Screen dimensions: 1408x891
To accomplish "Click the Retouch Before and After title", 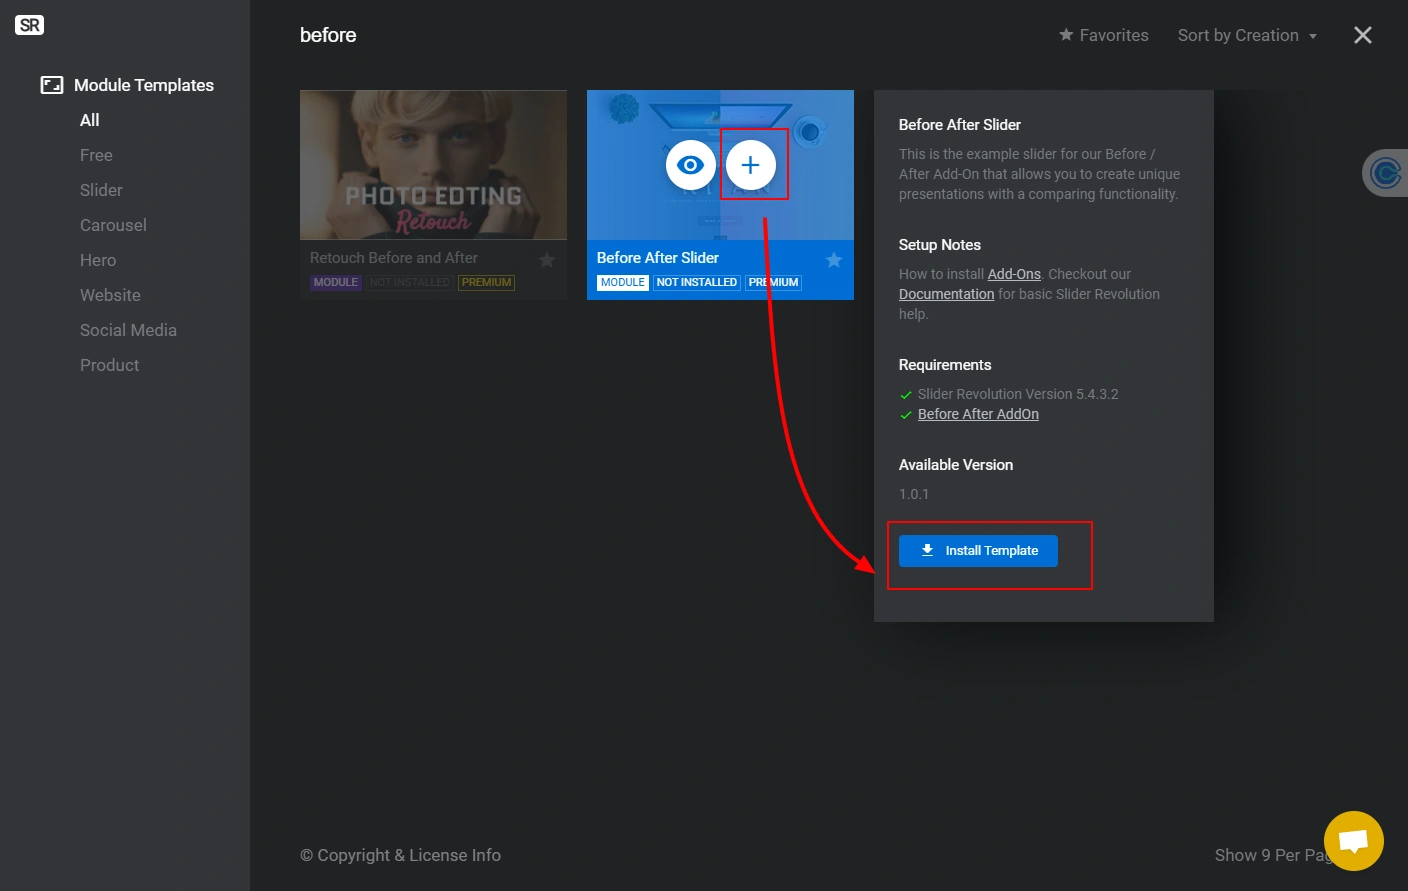I will pyautogui.click(x=394, y=258).
